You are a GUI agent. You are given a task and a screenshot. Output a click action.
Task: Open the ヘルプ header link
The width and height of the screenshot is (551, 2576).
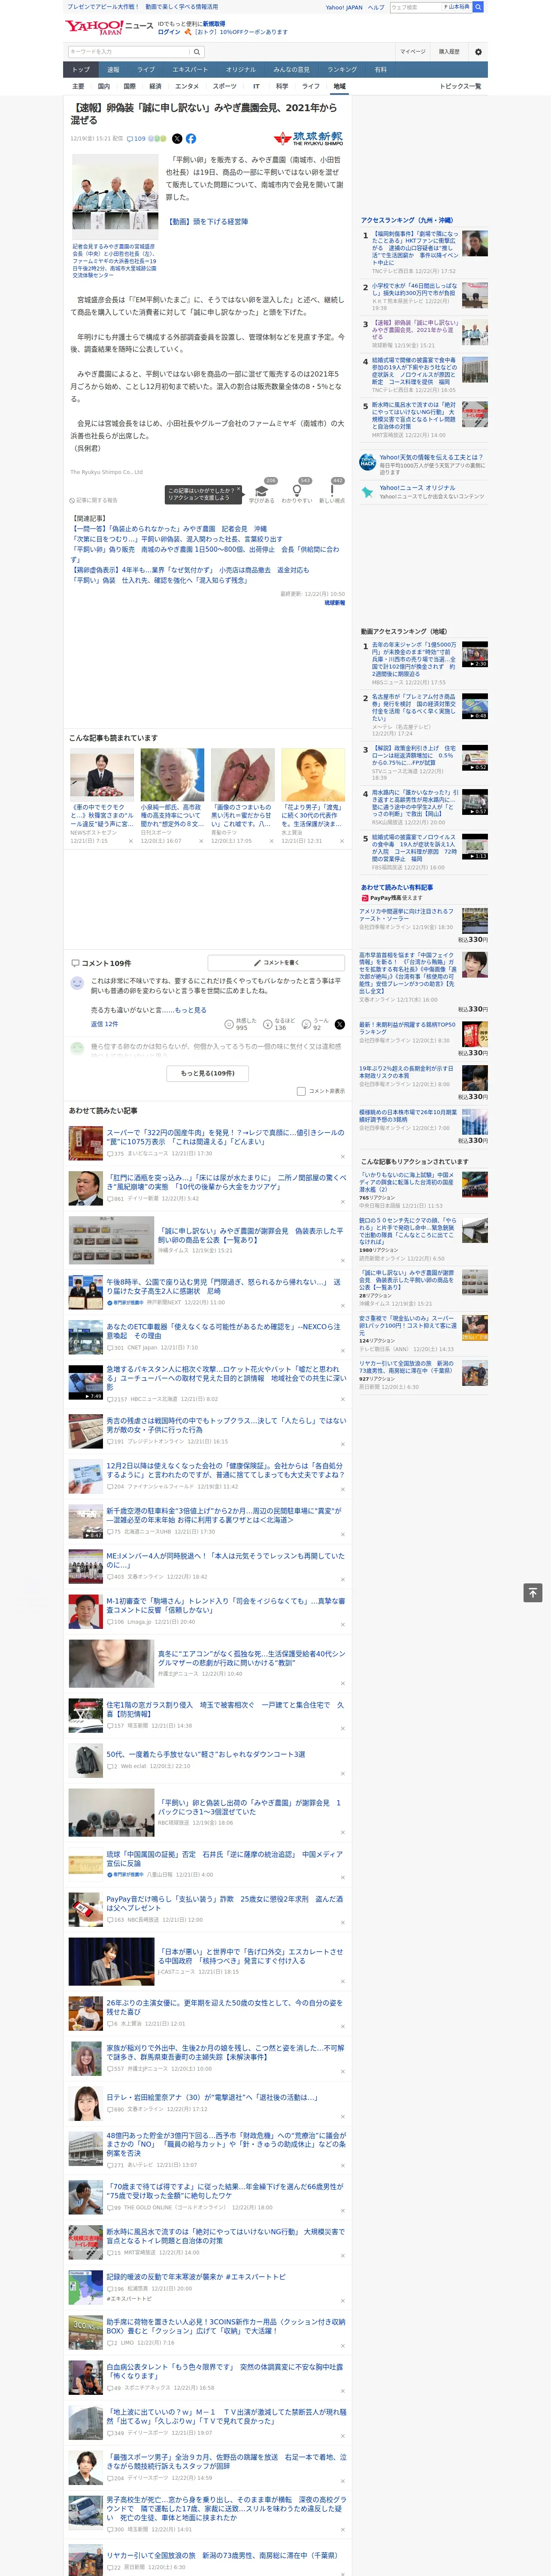click(376, 7)
